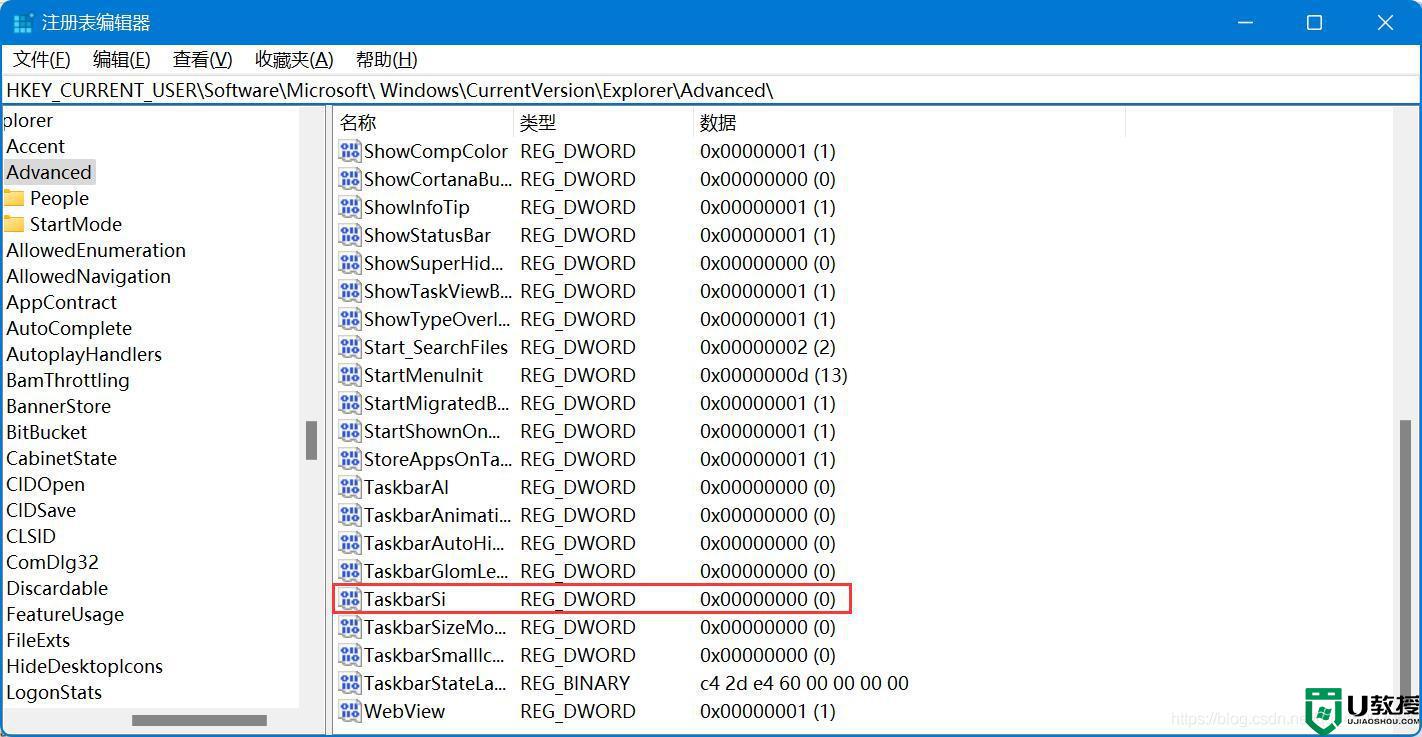Click the tree pane vertical scrollbar thumb
This screenshot has height=737, width=1422.
coord(312,440)
